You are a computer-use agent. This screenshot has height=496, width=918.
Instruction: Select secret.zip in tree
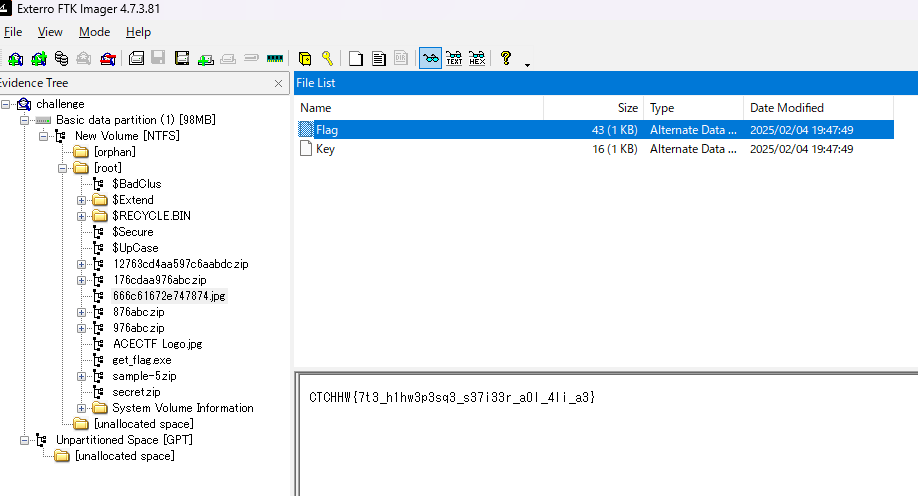pos(136,392)
